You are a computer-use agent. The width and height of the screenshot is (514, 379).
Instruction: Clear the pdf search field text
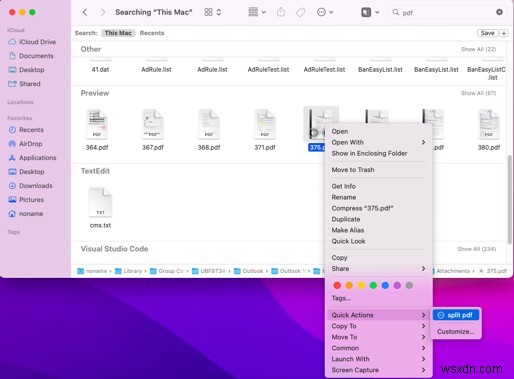(x=499, y=12)
